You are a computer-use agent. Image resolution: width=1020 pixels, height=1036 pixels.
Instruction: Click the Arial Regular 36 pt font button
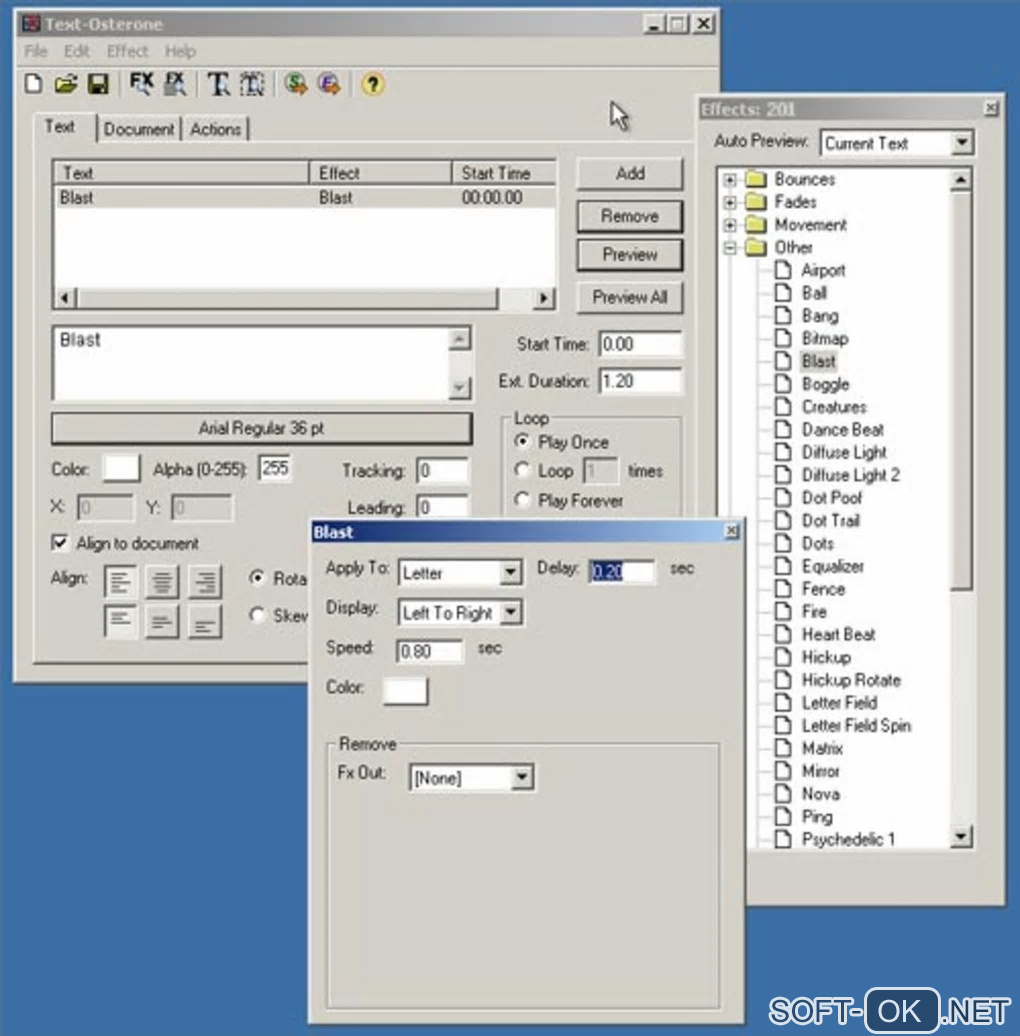262,428
